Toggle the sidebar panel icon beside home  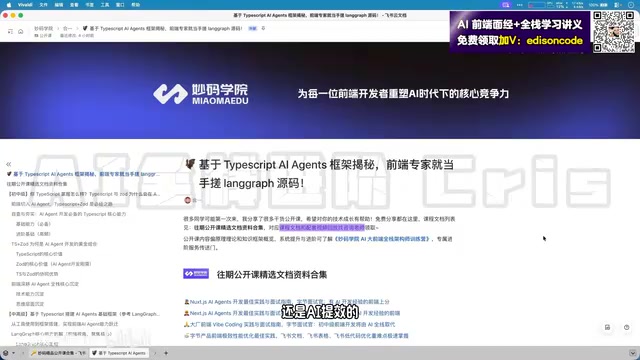tap(10, 31)
